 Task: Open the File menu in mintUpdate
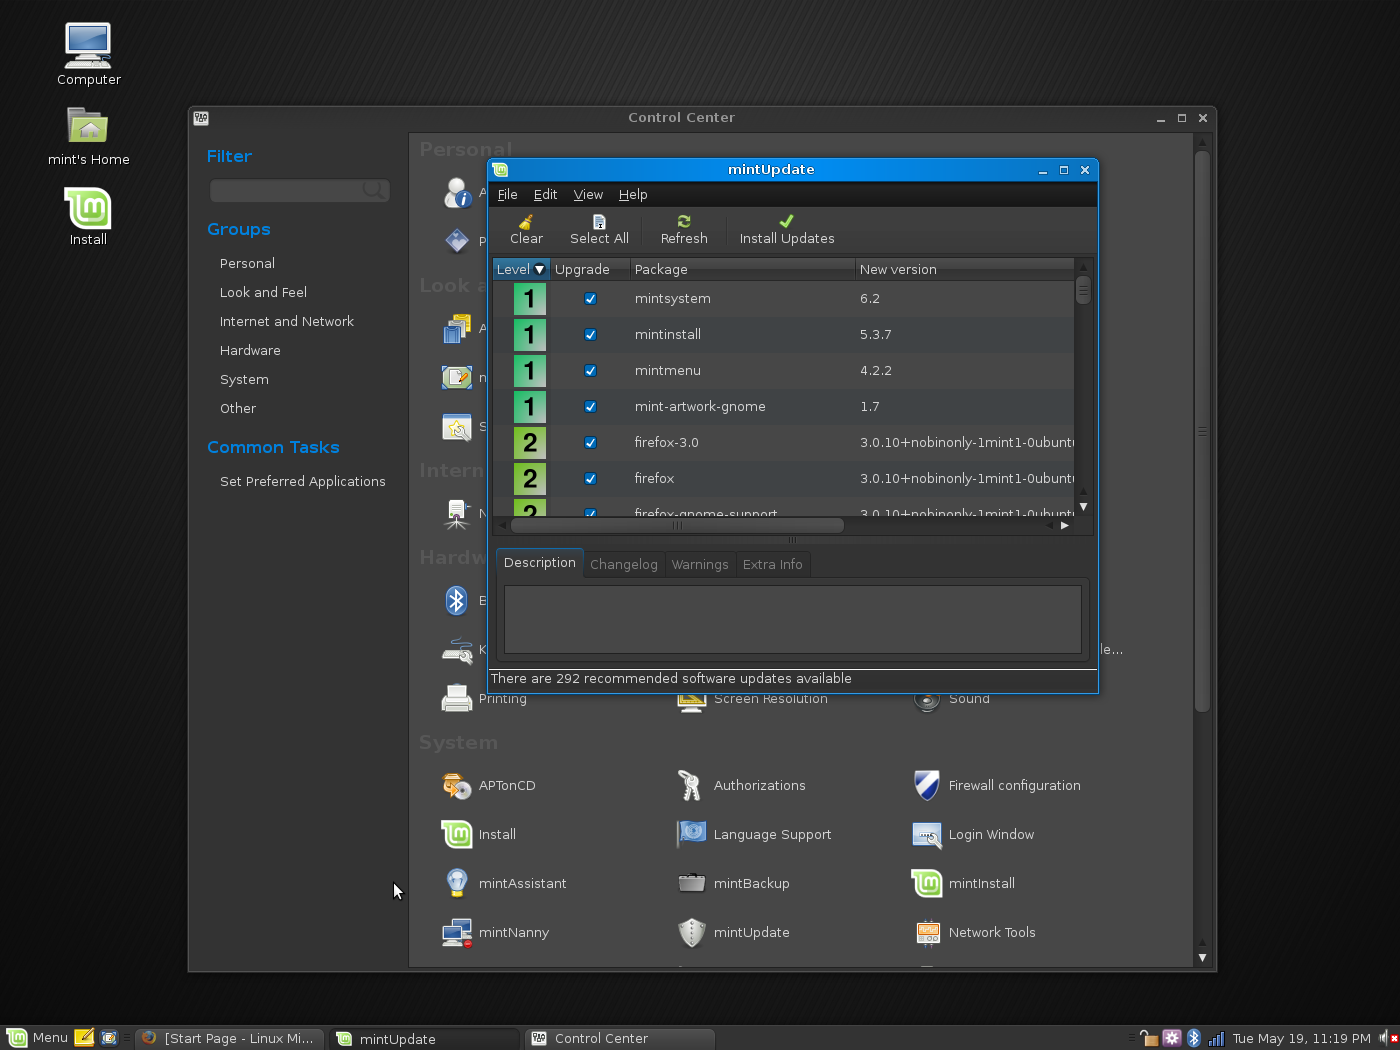507,195
